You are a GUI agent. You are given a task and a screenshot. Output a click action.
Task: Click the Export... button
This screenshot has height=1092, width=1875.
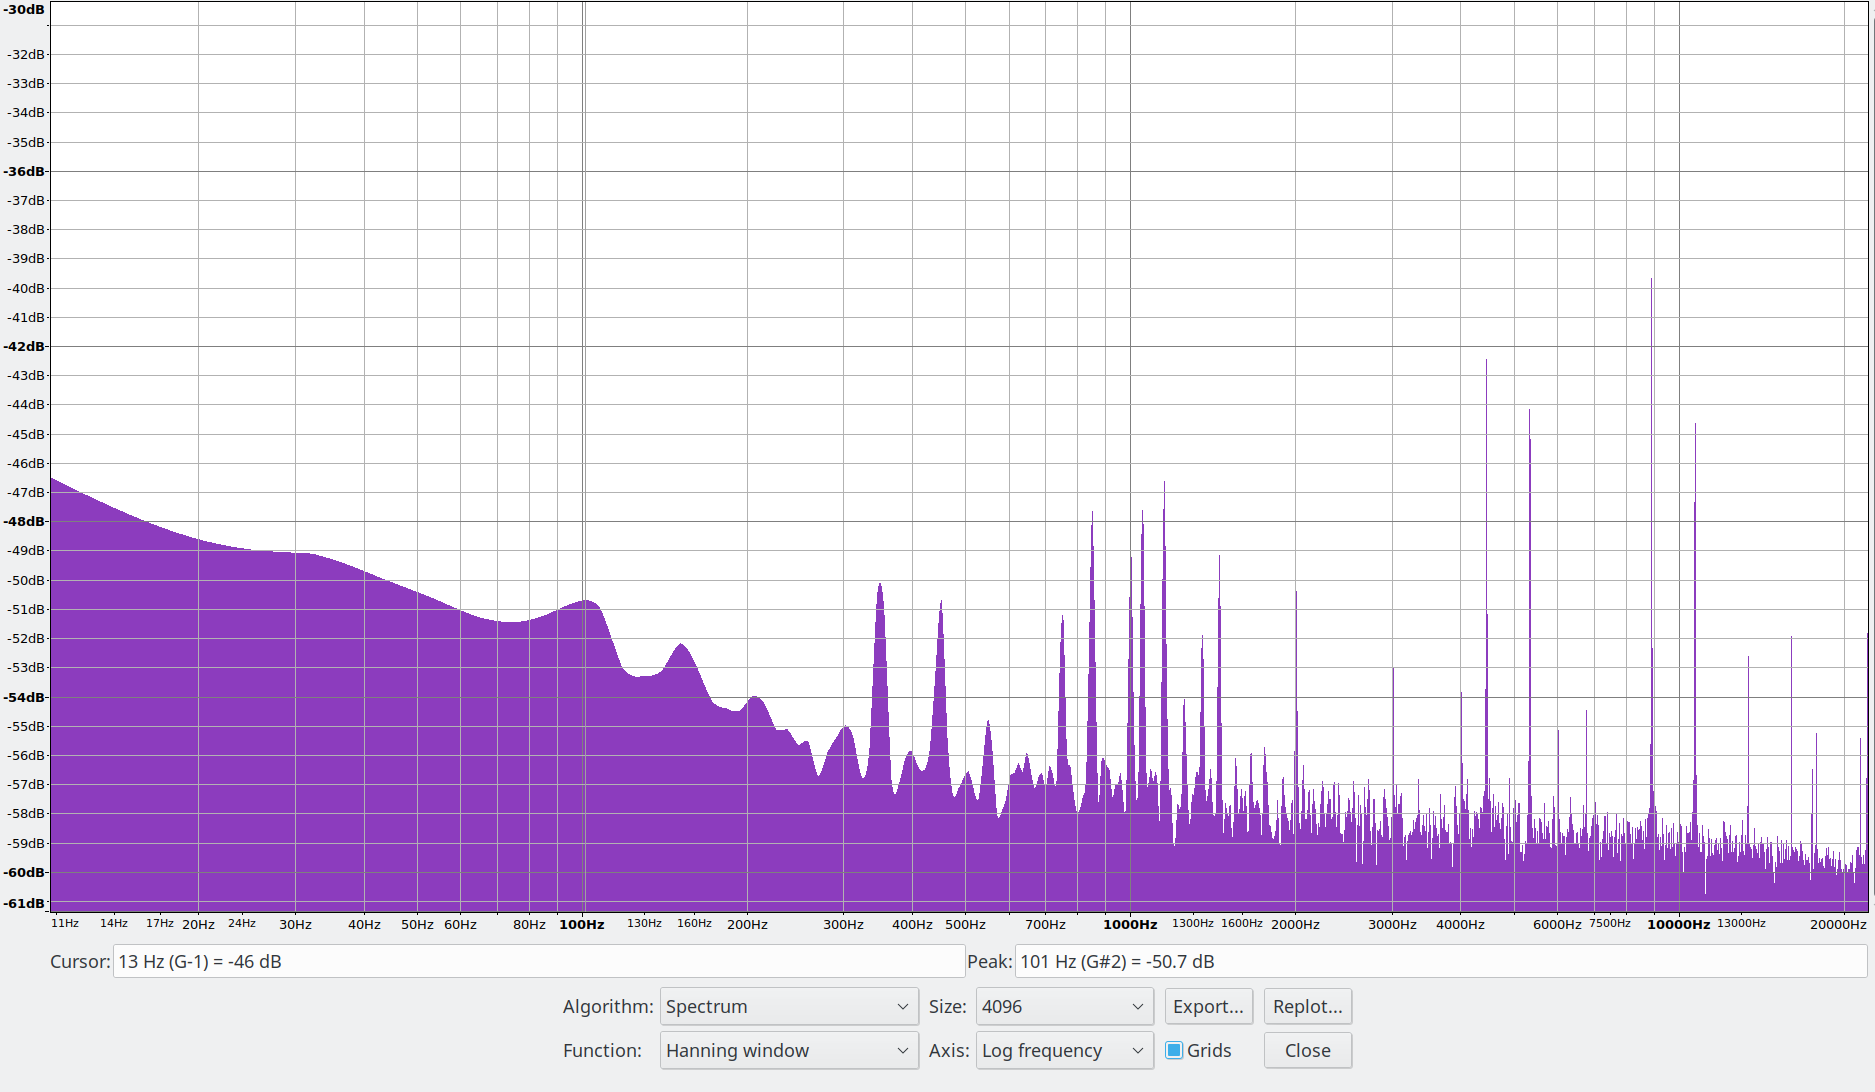(x=1208, y=1006)
